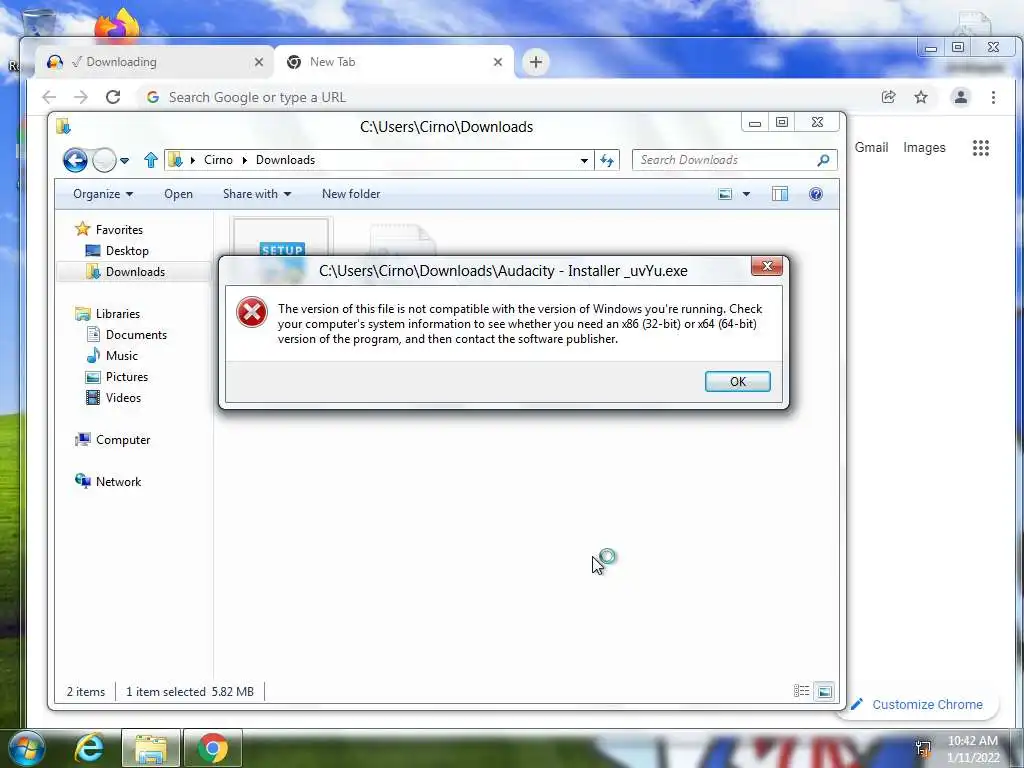
Task: Create a New folder
Action: click(x=351, y=194)
